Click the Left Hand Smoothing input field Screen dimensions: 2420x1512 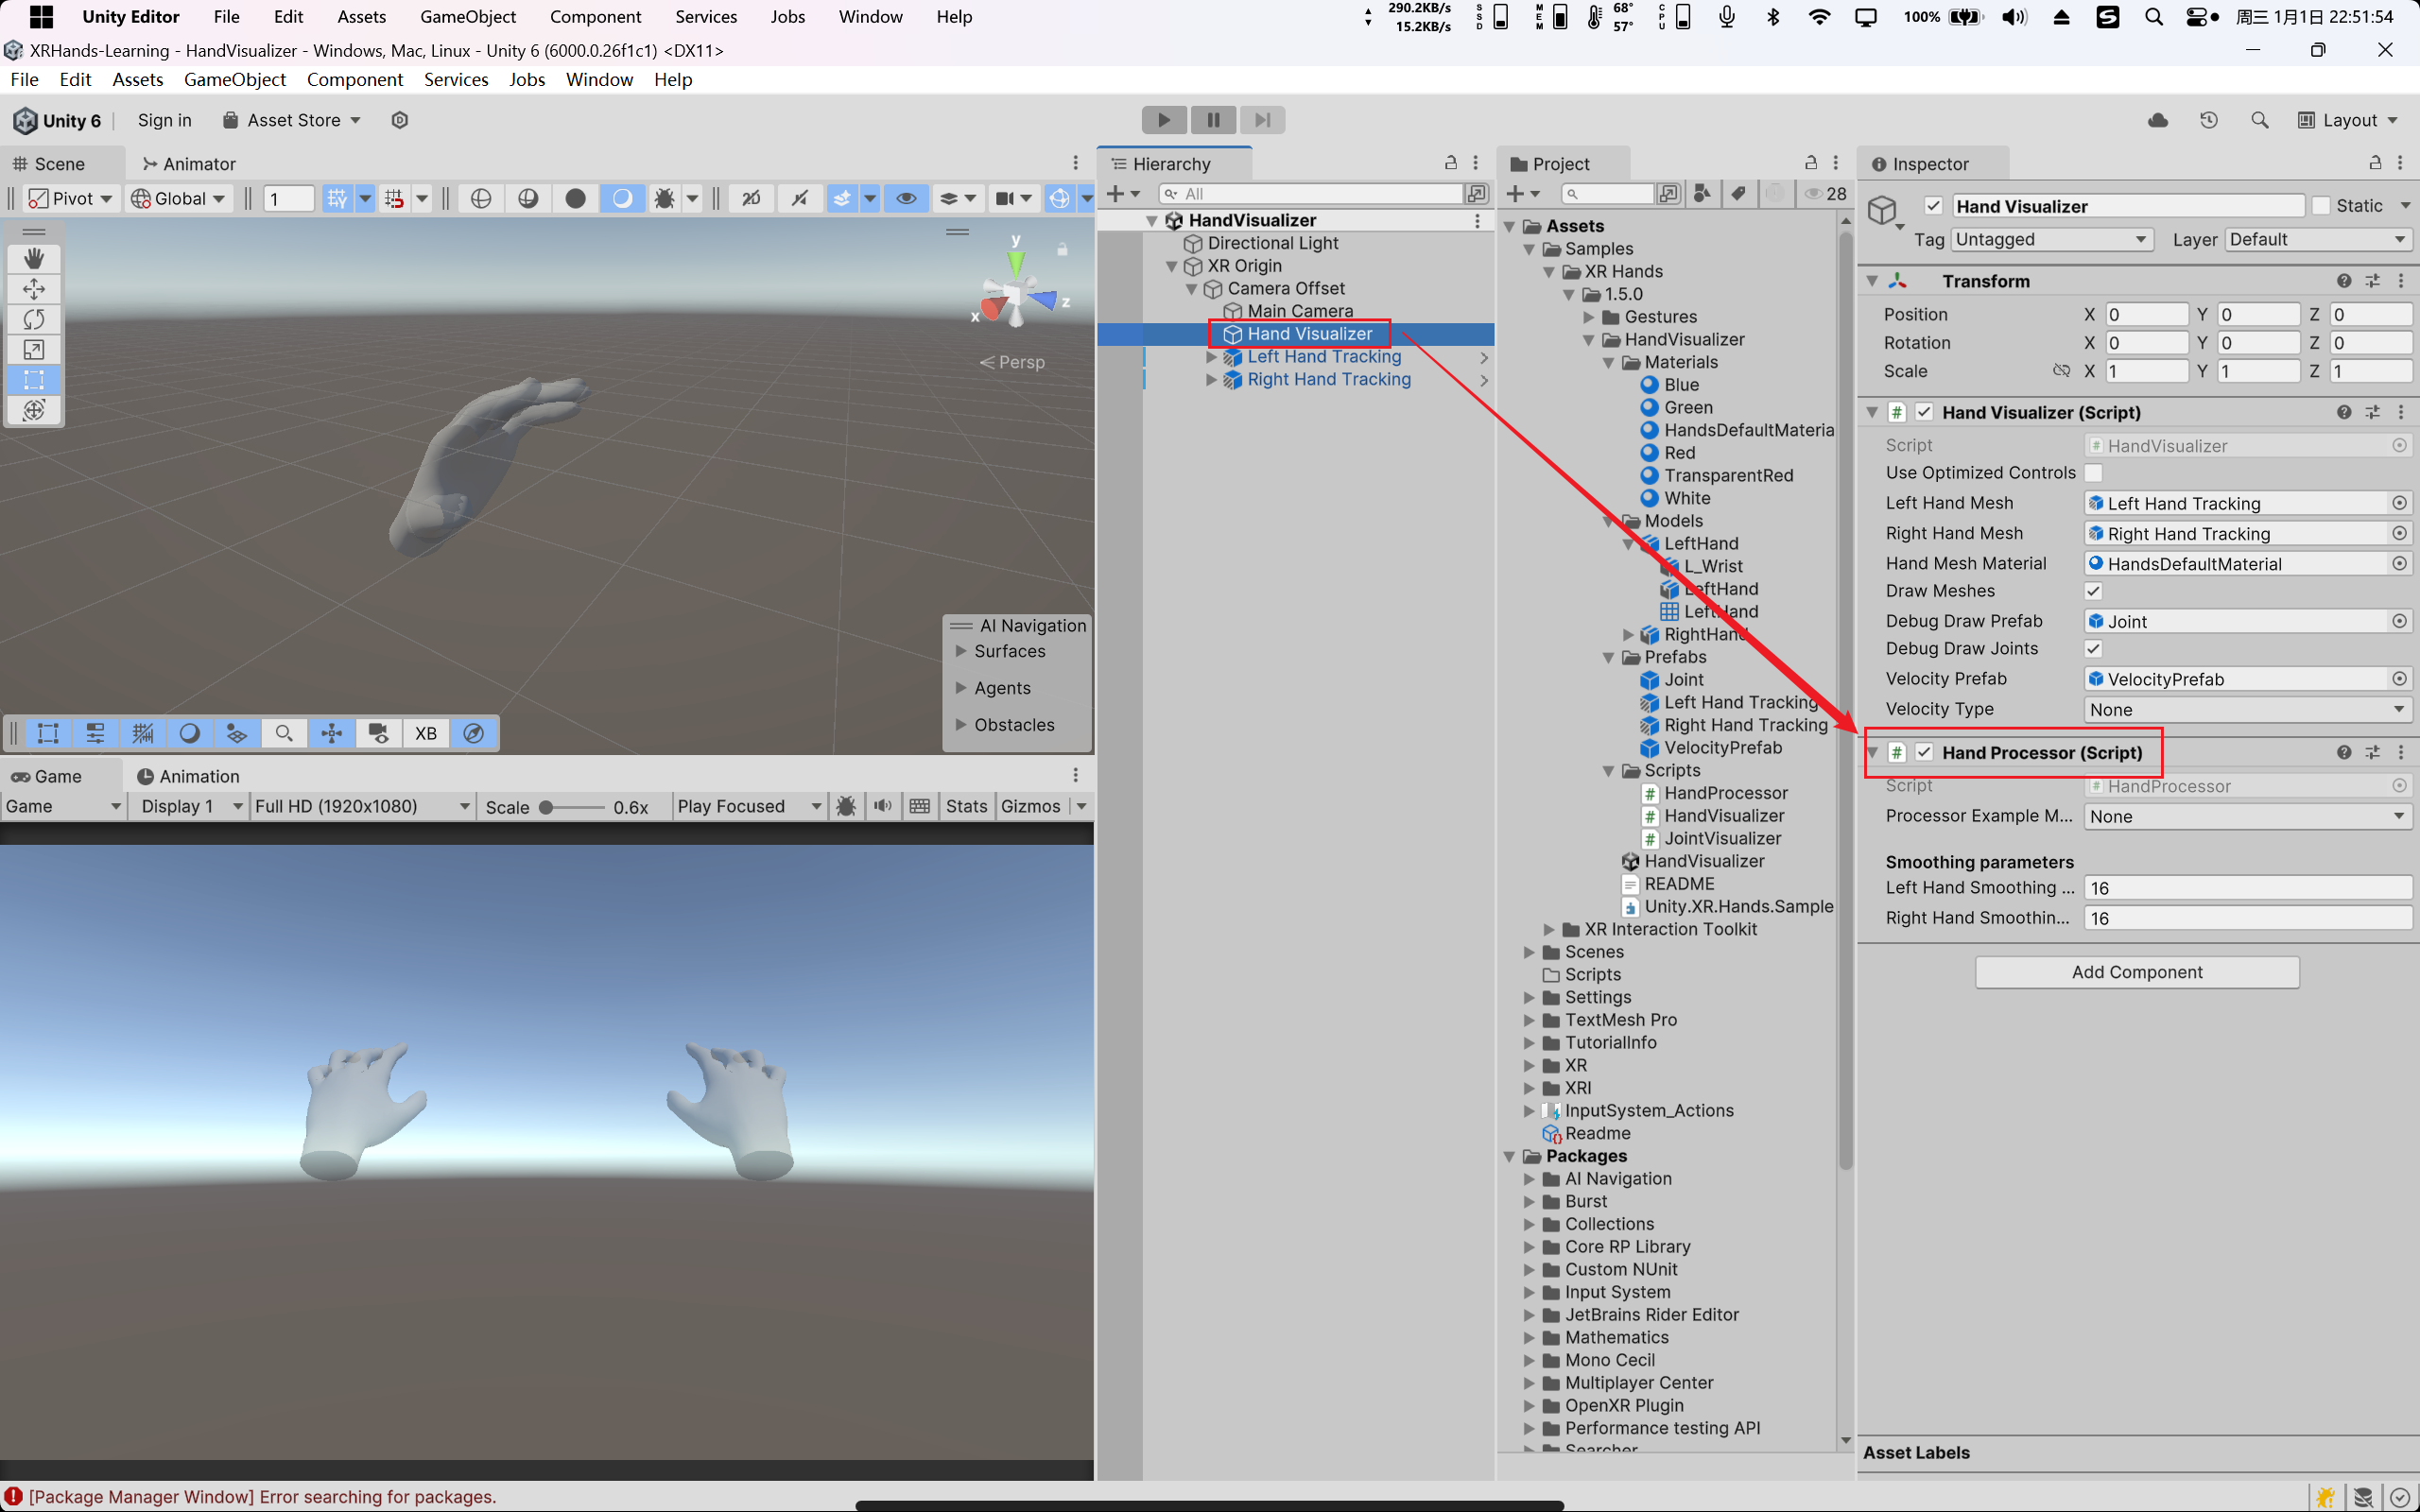coord(2246,888)
